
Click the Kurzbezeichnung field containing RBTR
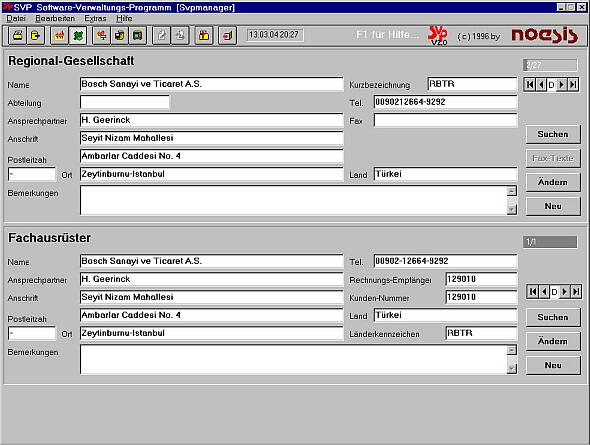pos(473,84)
